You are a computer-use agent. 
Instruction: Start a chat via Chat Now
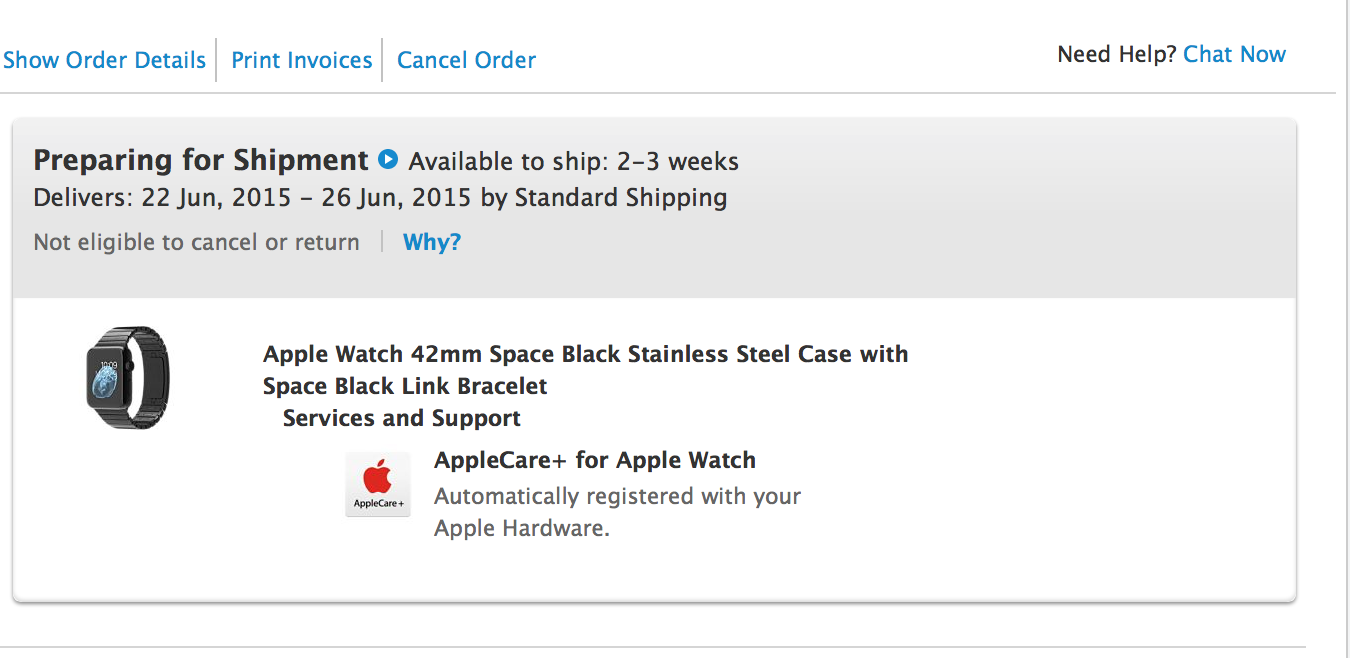click(x=1234, y=55)
